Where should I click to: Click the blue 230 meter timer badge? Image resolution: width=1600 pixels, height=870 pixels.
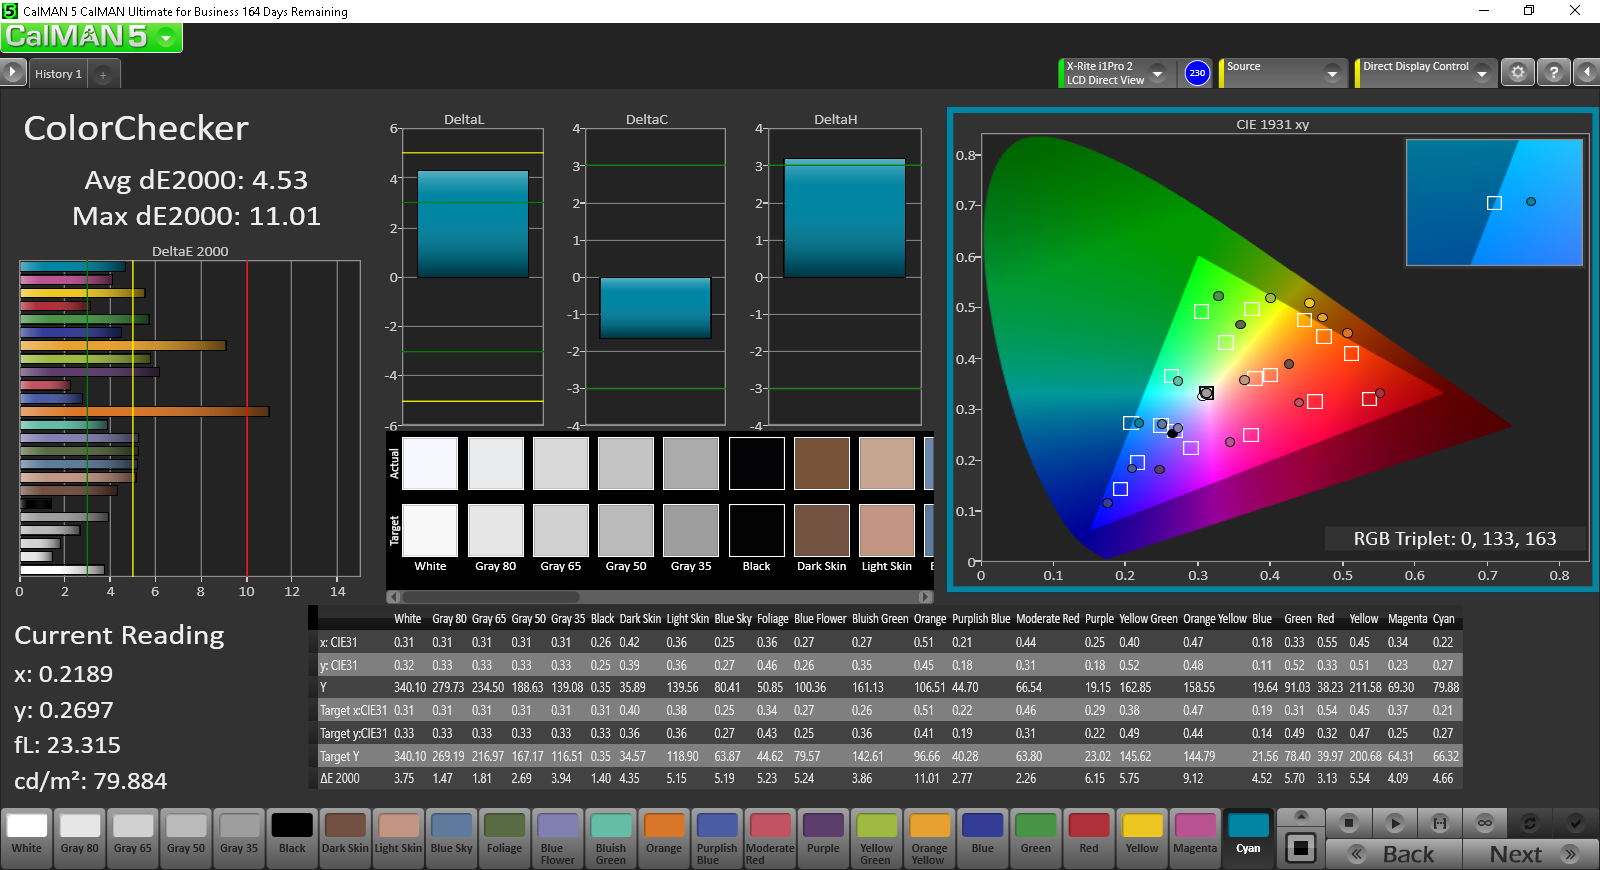pyautogui.click(x=1197, y=73)
